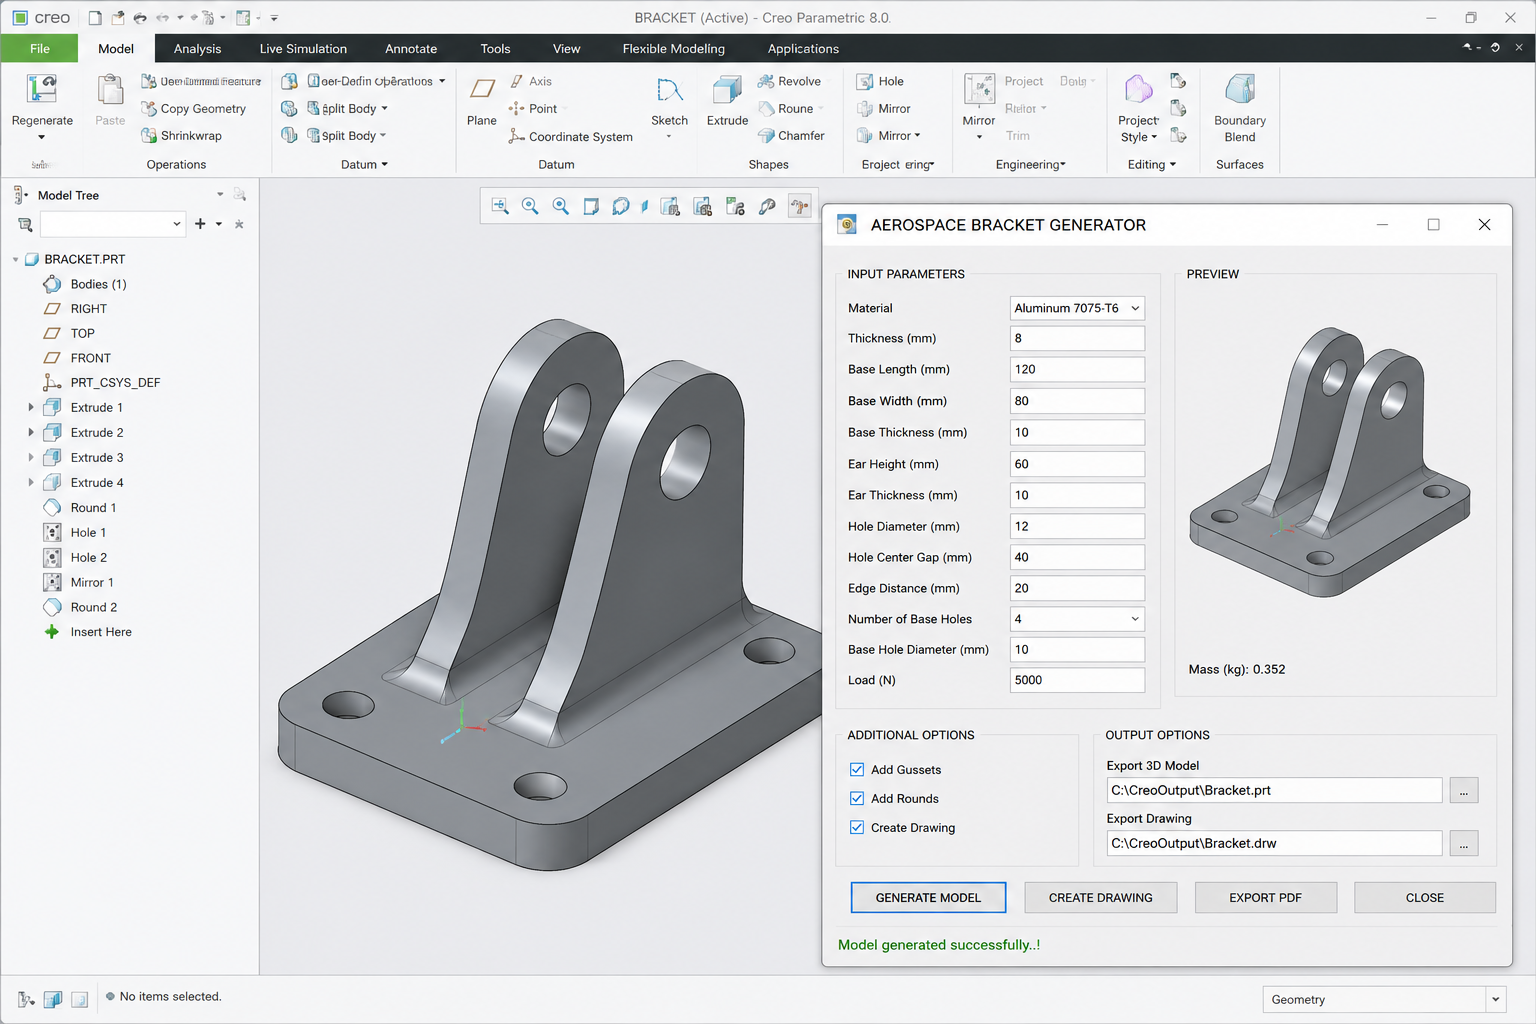Click the Point datum tool

pos(533,109)
